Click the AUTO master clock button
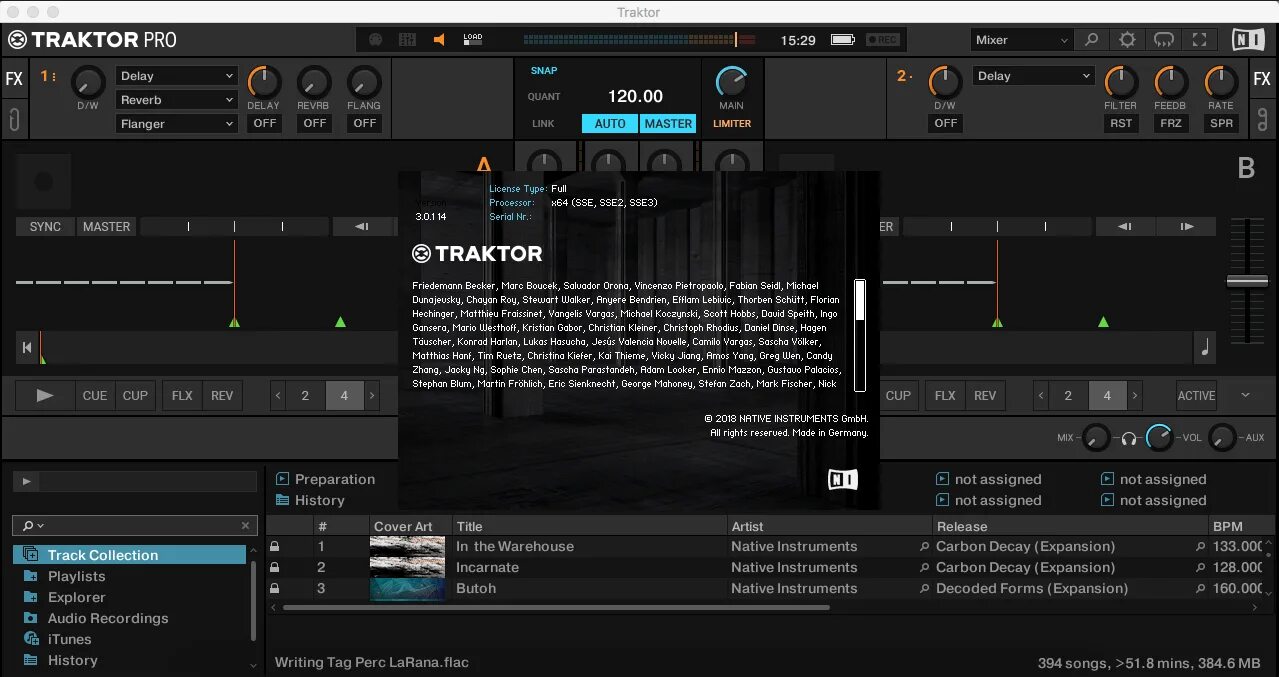 610,124
